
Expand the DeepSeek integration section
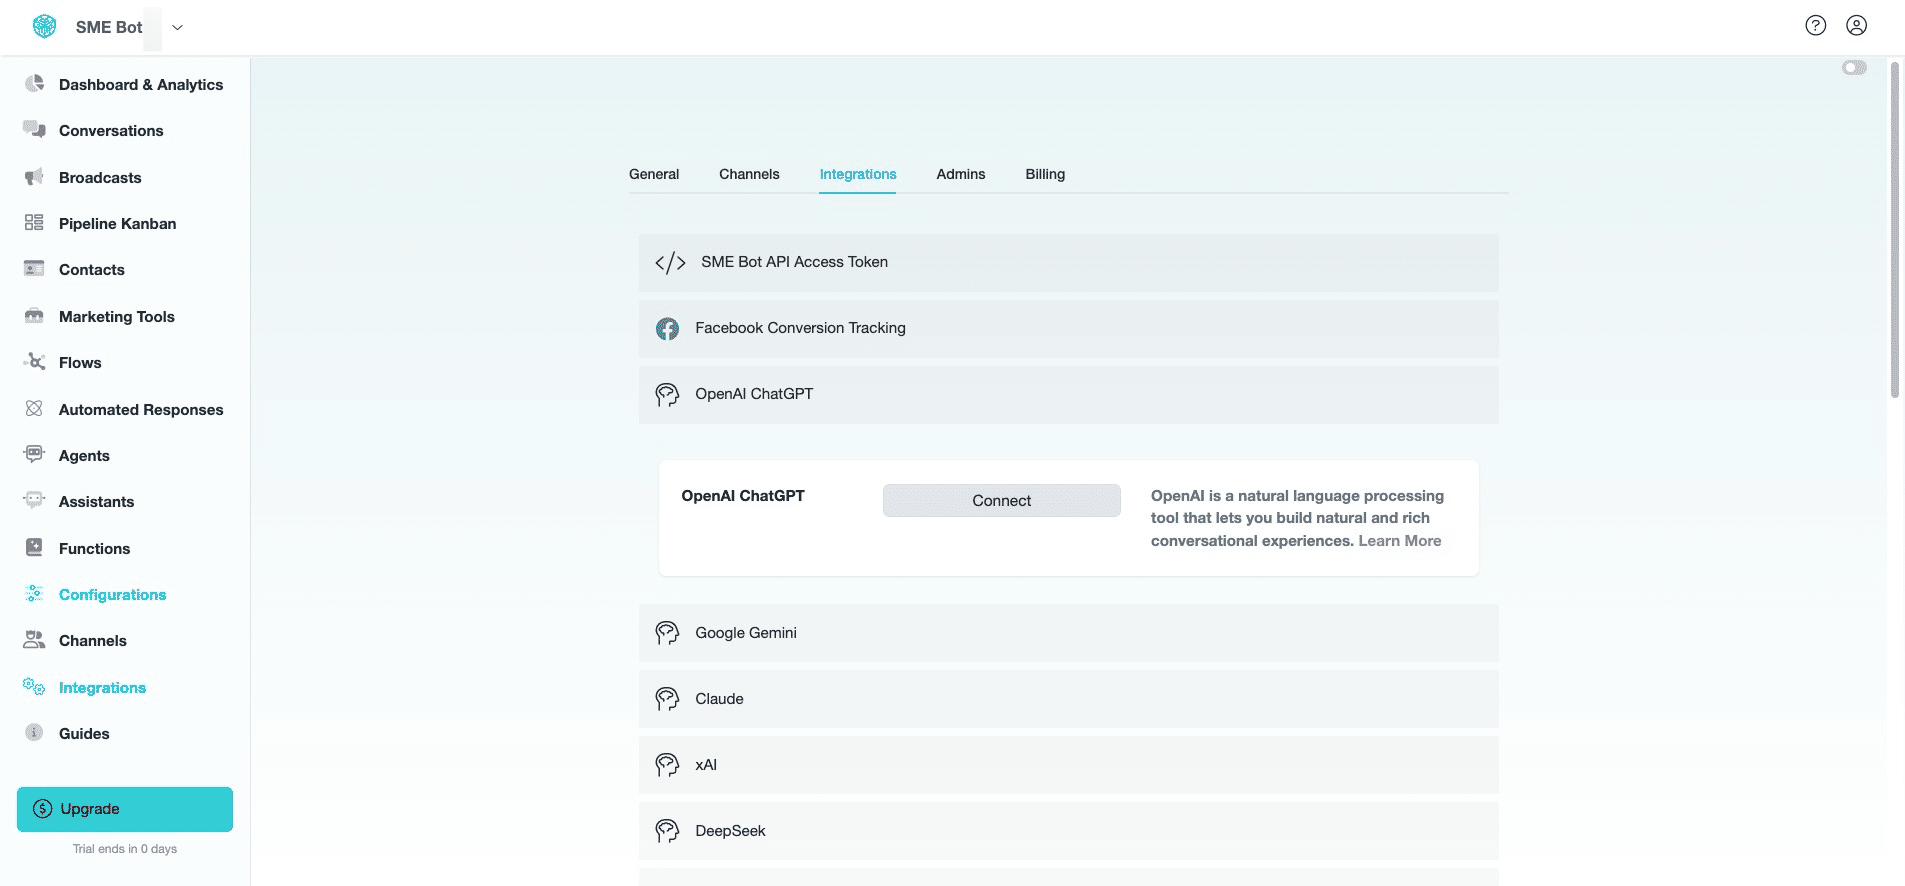click(1068, 831)
